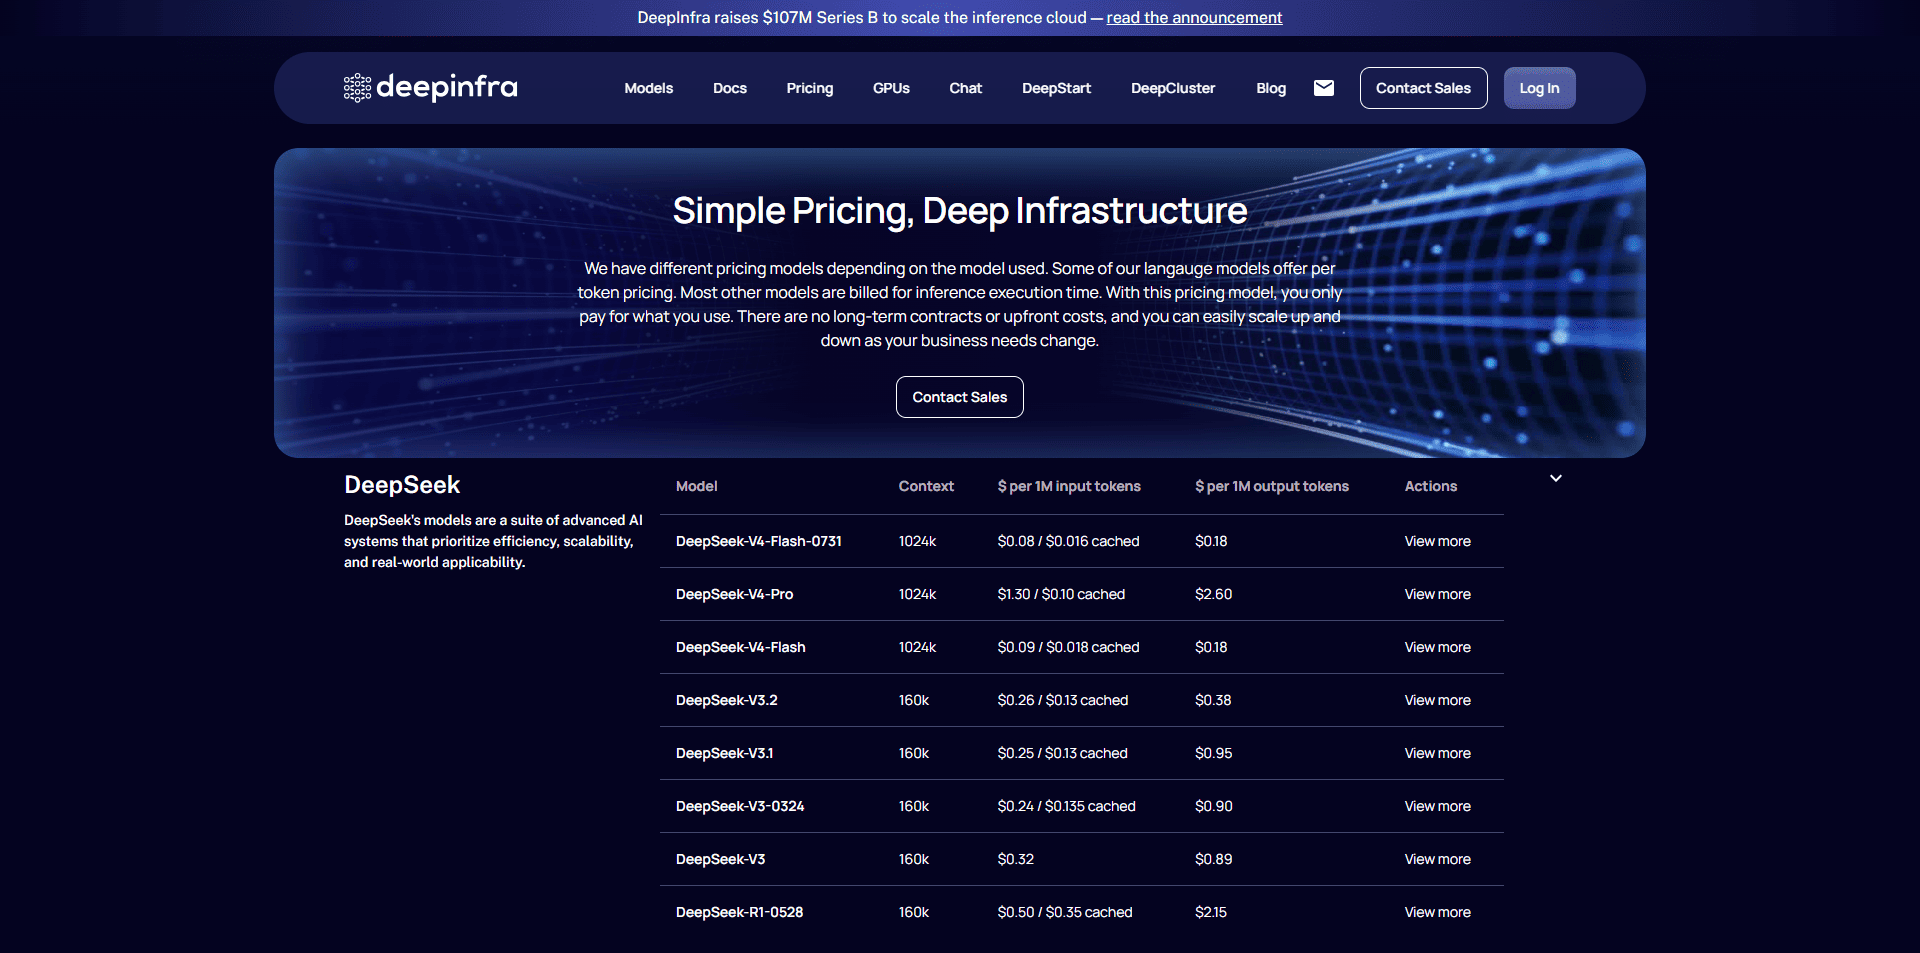1920x953 pixels.
Task: Click the Actions column header
Action: [1431, 486]
